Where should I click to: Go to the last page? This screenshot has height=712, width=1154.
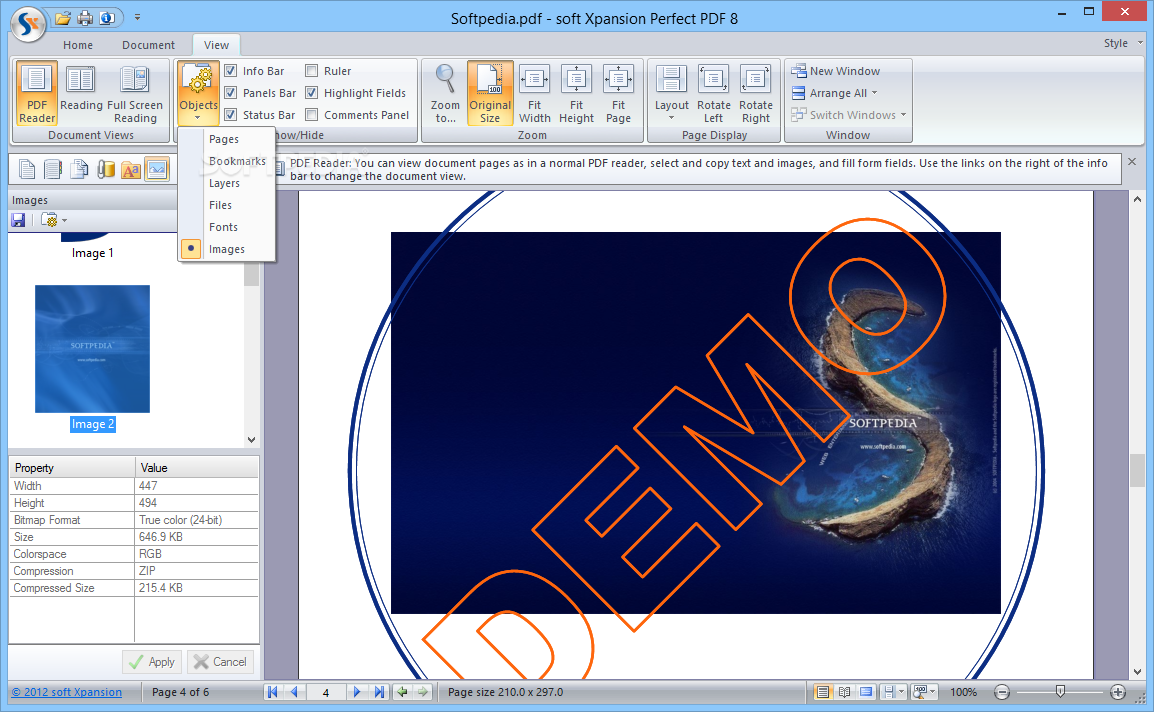[x=379, y=691]
